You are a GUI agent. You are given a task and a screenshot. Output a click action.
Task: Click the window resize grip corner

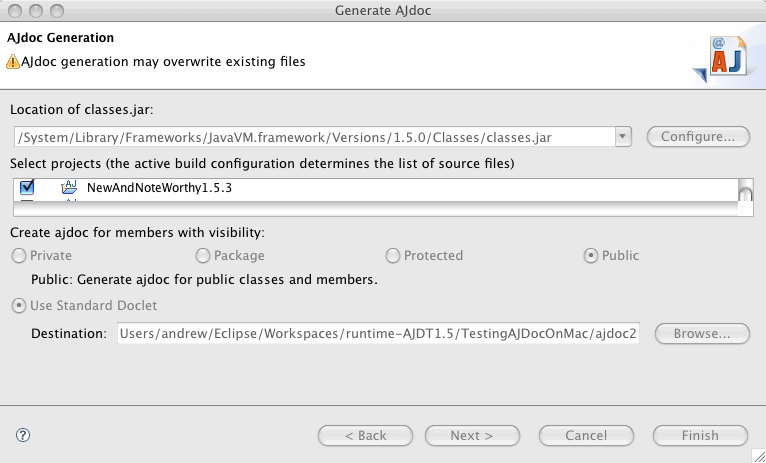click(x=758, y=455)
